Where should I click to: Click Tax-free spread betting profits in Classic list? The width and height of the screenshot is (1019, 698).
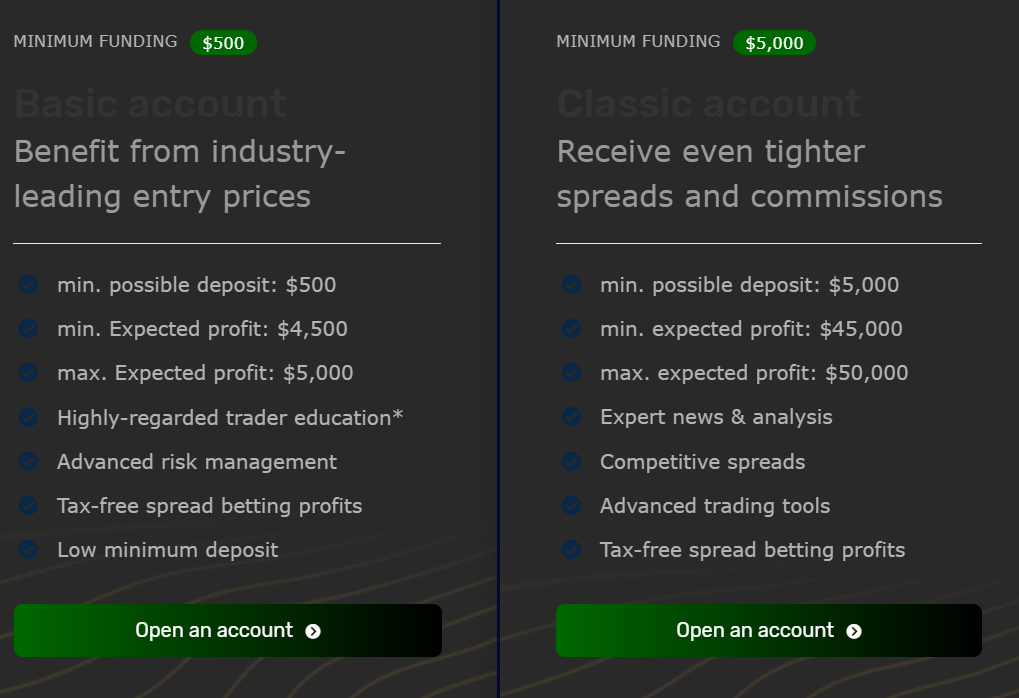click(x=753, y=550)
